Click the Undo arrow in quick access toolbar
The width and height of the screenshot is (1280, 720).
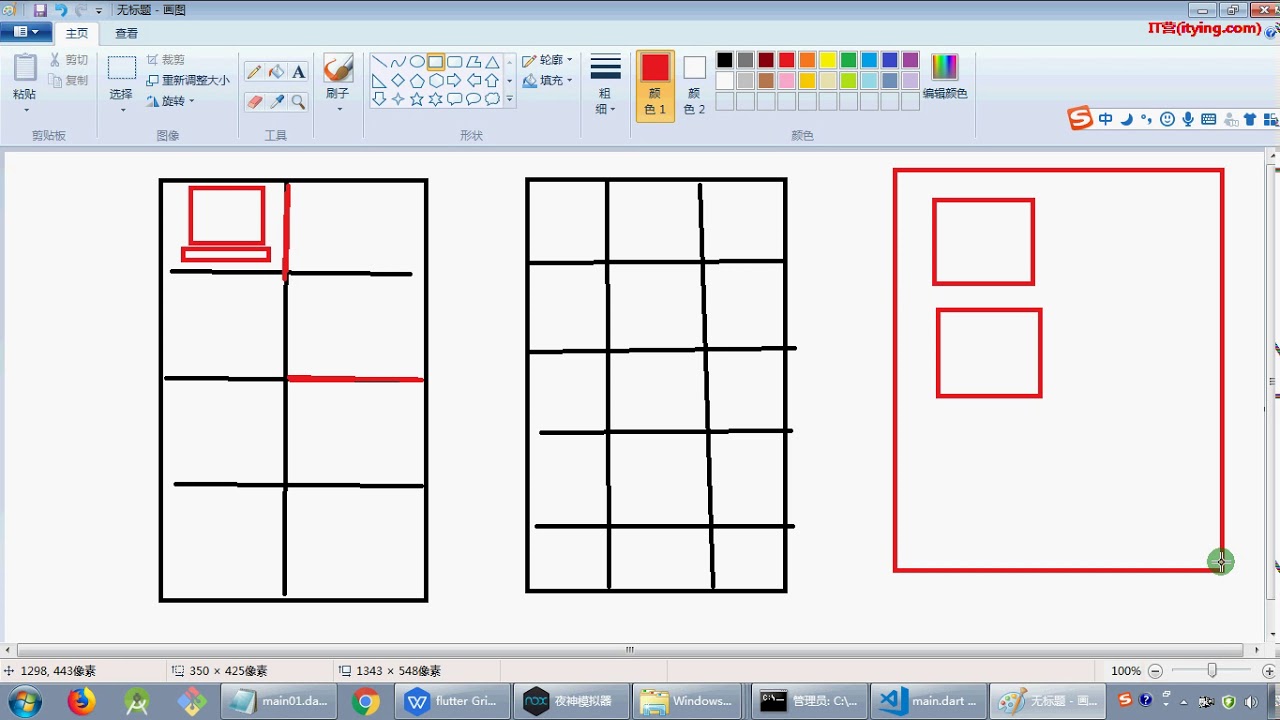[x=61, y=10]
